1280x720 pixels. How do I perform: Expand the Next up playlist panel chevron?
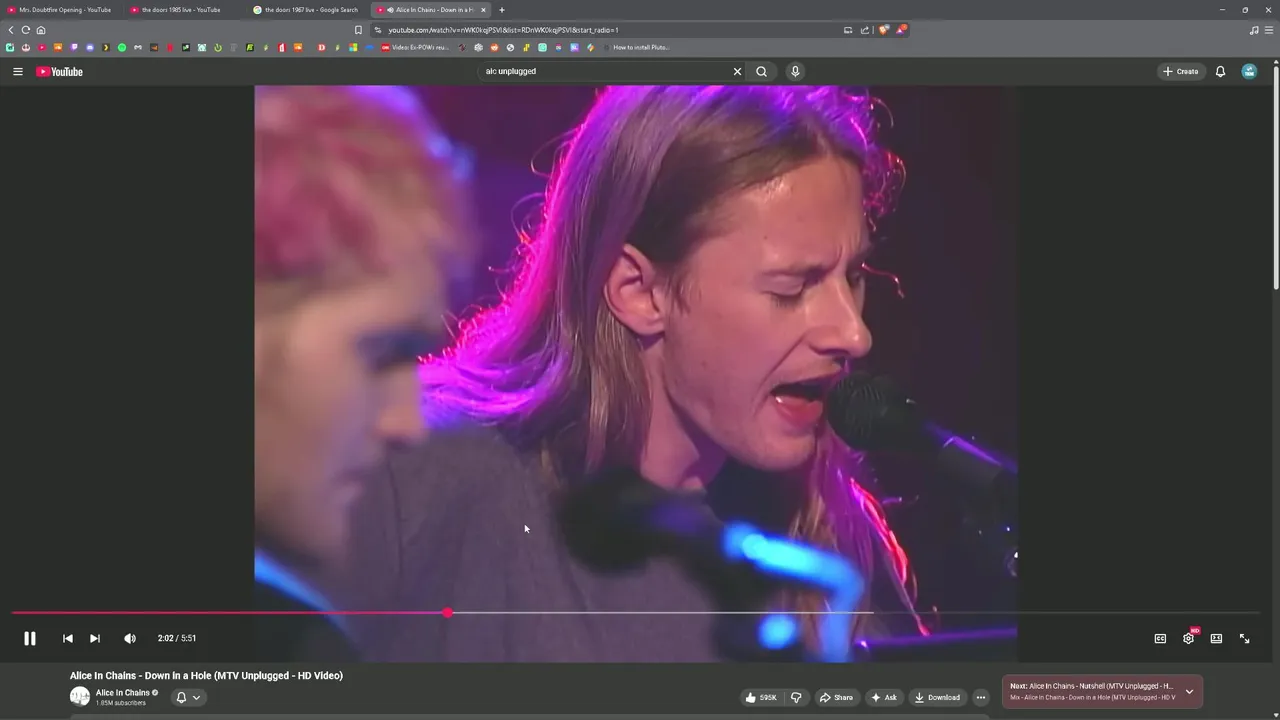pos(1189,691)
